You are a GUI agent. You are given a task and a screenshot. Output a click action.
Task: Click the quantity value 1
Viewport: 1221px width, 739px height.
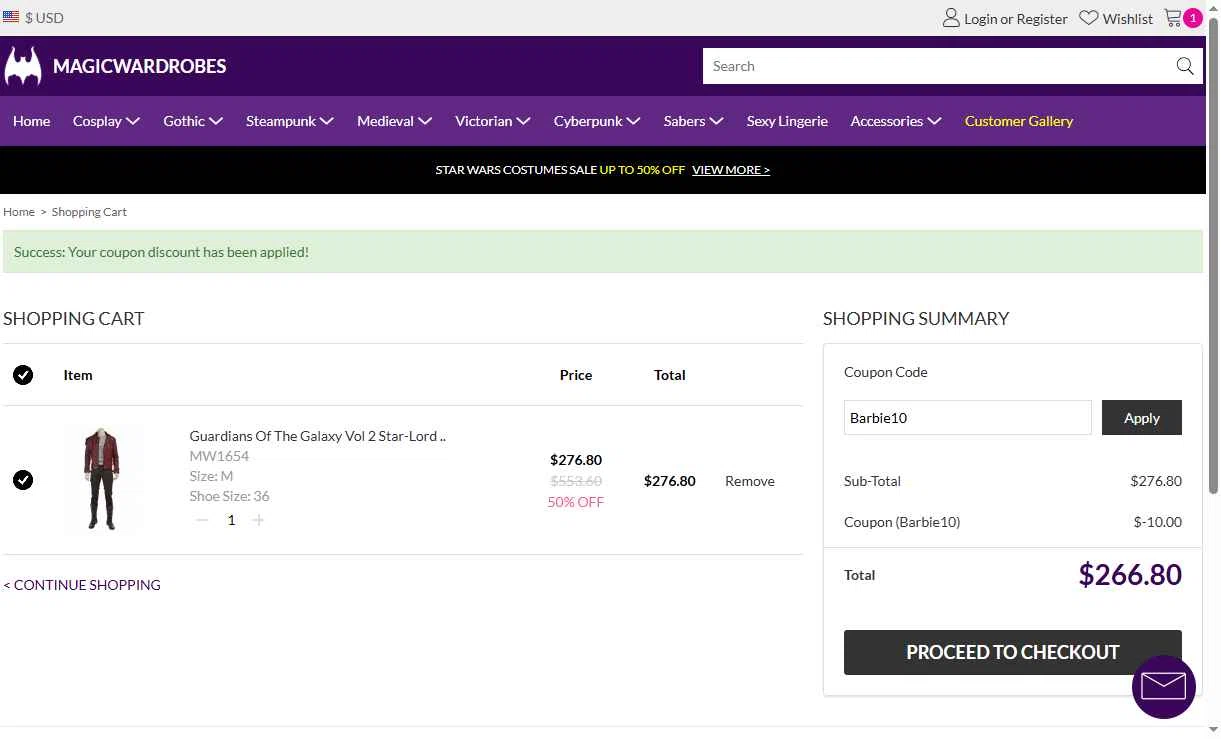point(231,520)
